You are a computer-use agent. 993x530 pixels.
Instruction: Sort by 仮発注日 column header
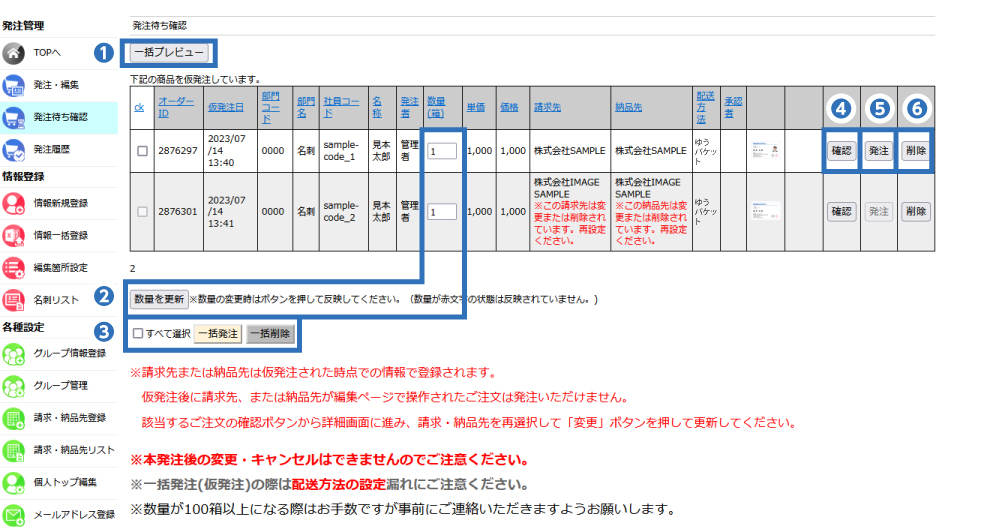coord(225,106)
